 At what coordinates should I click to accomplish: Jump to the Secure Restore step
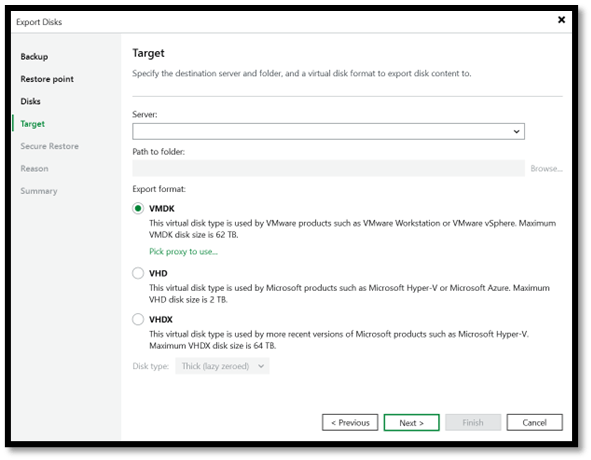click(x=50, y=146)
